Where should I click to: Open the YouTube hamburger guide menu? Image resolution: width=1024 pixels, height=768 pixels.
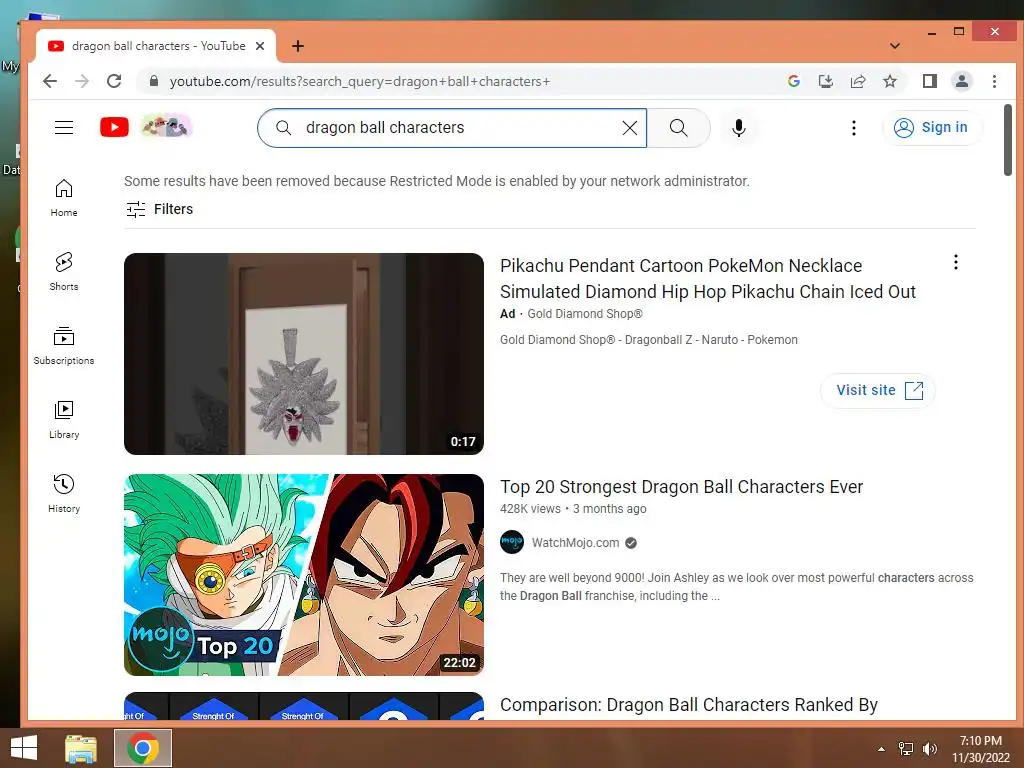[x=64, y=127]
